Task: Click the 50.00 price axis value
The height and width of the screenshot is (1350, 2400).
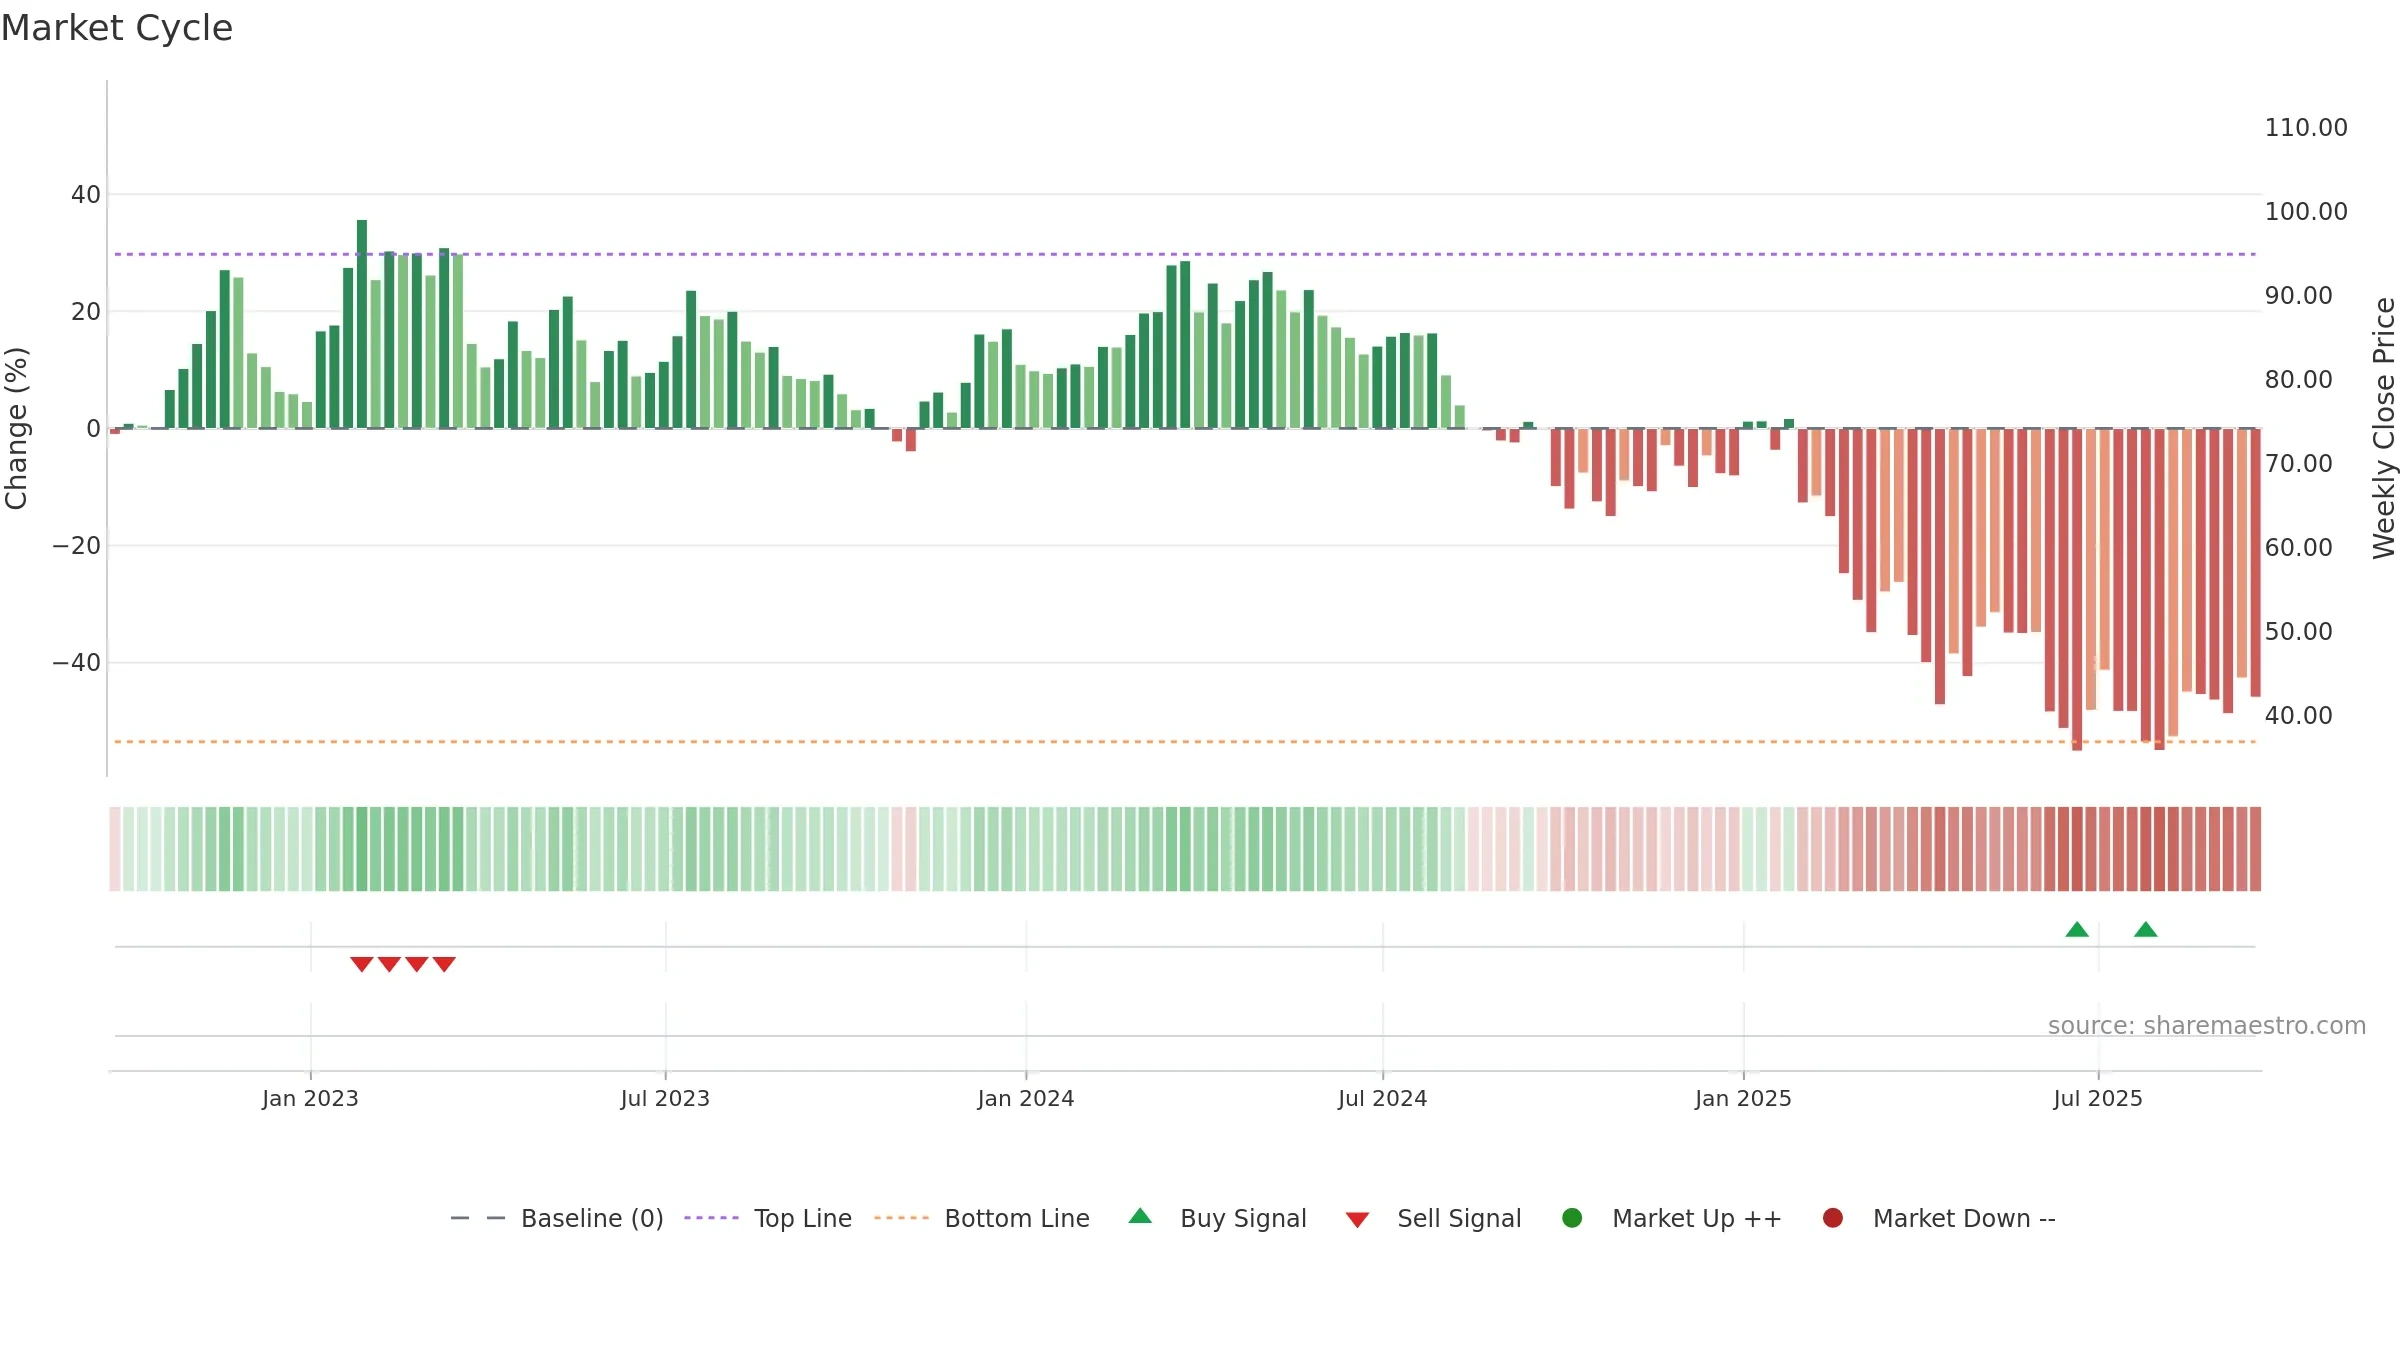Action: pyautogui.click(x=2298, y=631)
